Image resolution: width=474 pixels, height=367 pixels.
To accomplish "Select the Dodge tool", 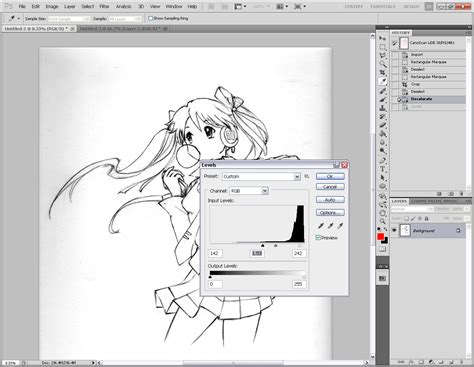I will 383,151.
